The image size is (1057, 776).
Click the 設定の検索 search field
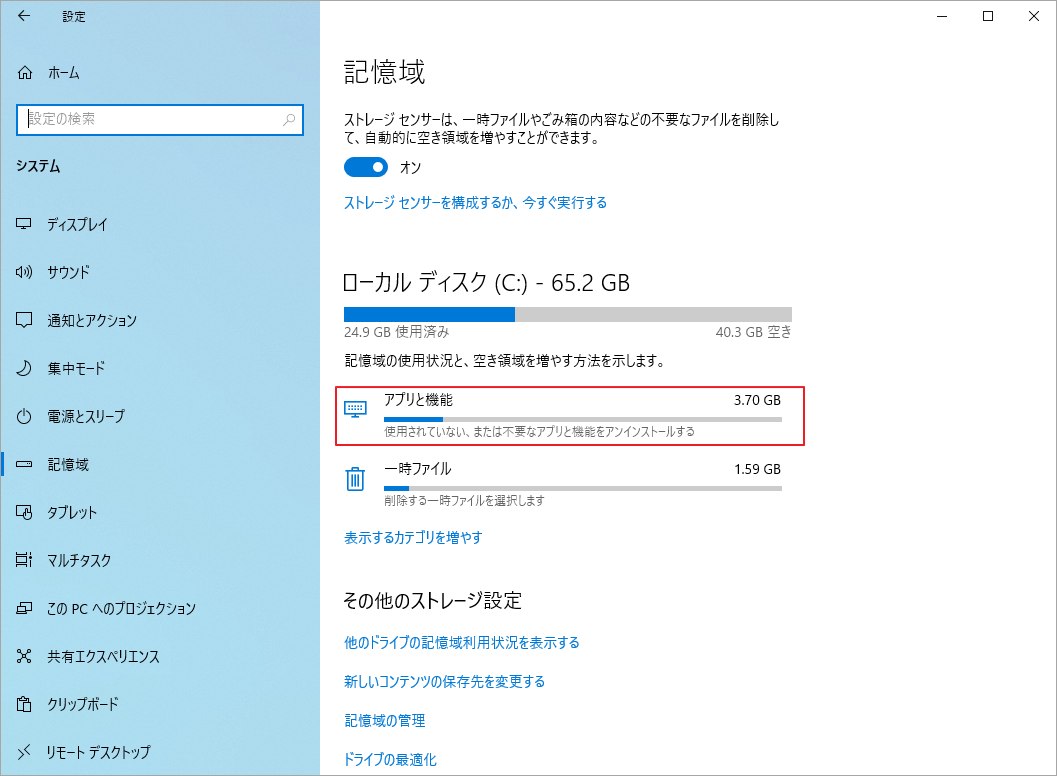point(150,119)
